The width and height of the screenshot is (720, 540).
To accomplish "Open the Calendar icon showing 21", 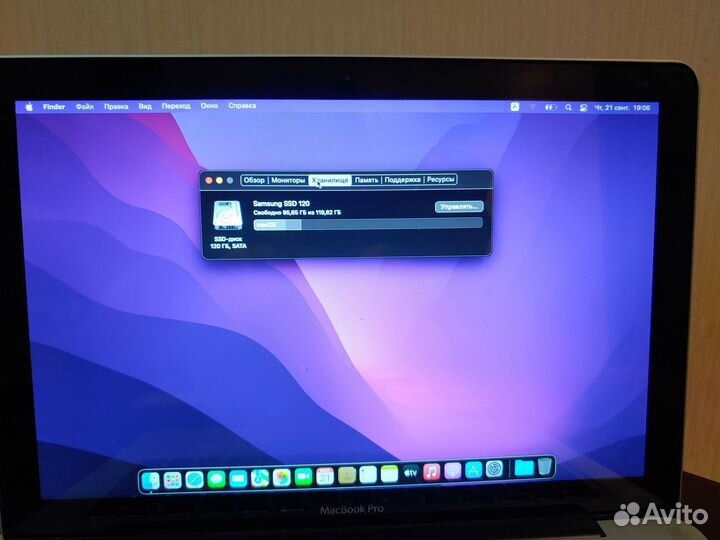I will pyautogui.click(x=325, y=477).
